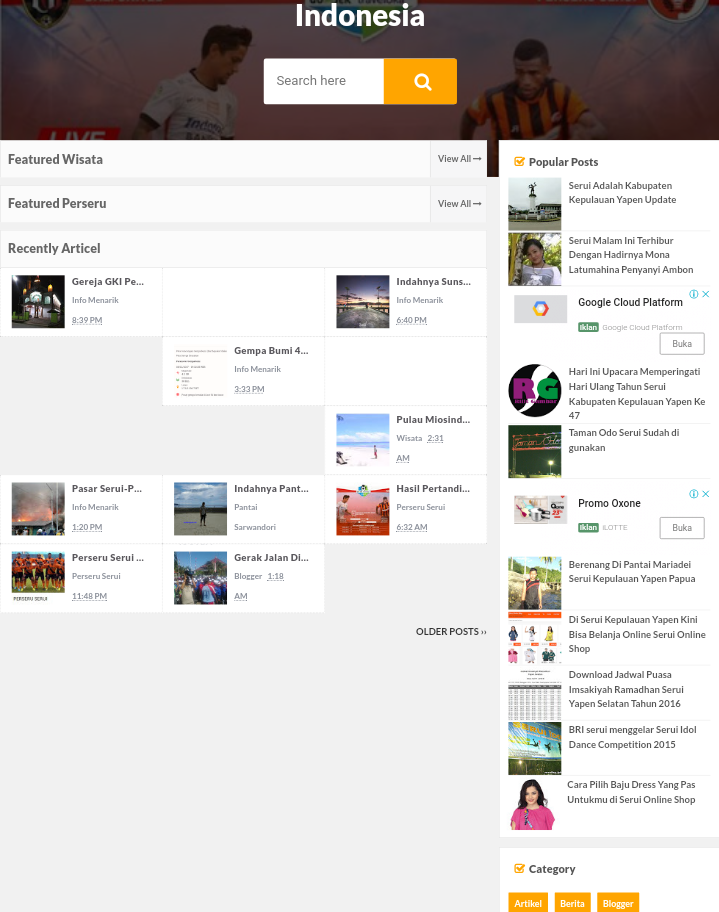Screen dimensions: 719x912
Task: Go to OLDER POSTS page
Action: 451,632
